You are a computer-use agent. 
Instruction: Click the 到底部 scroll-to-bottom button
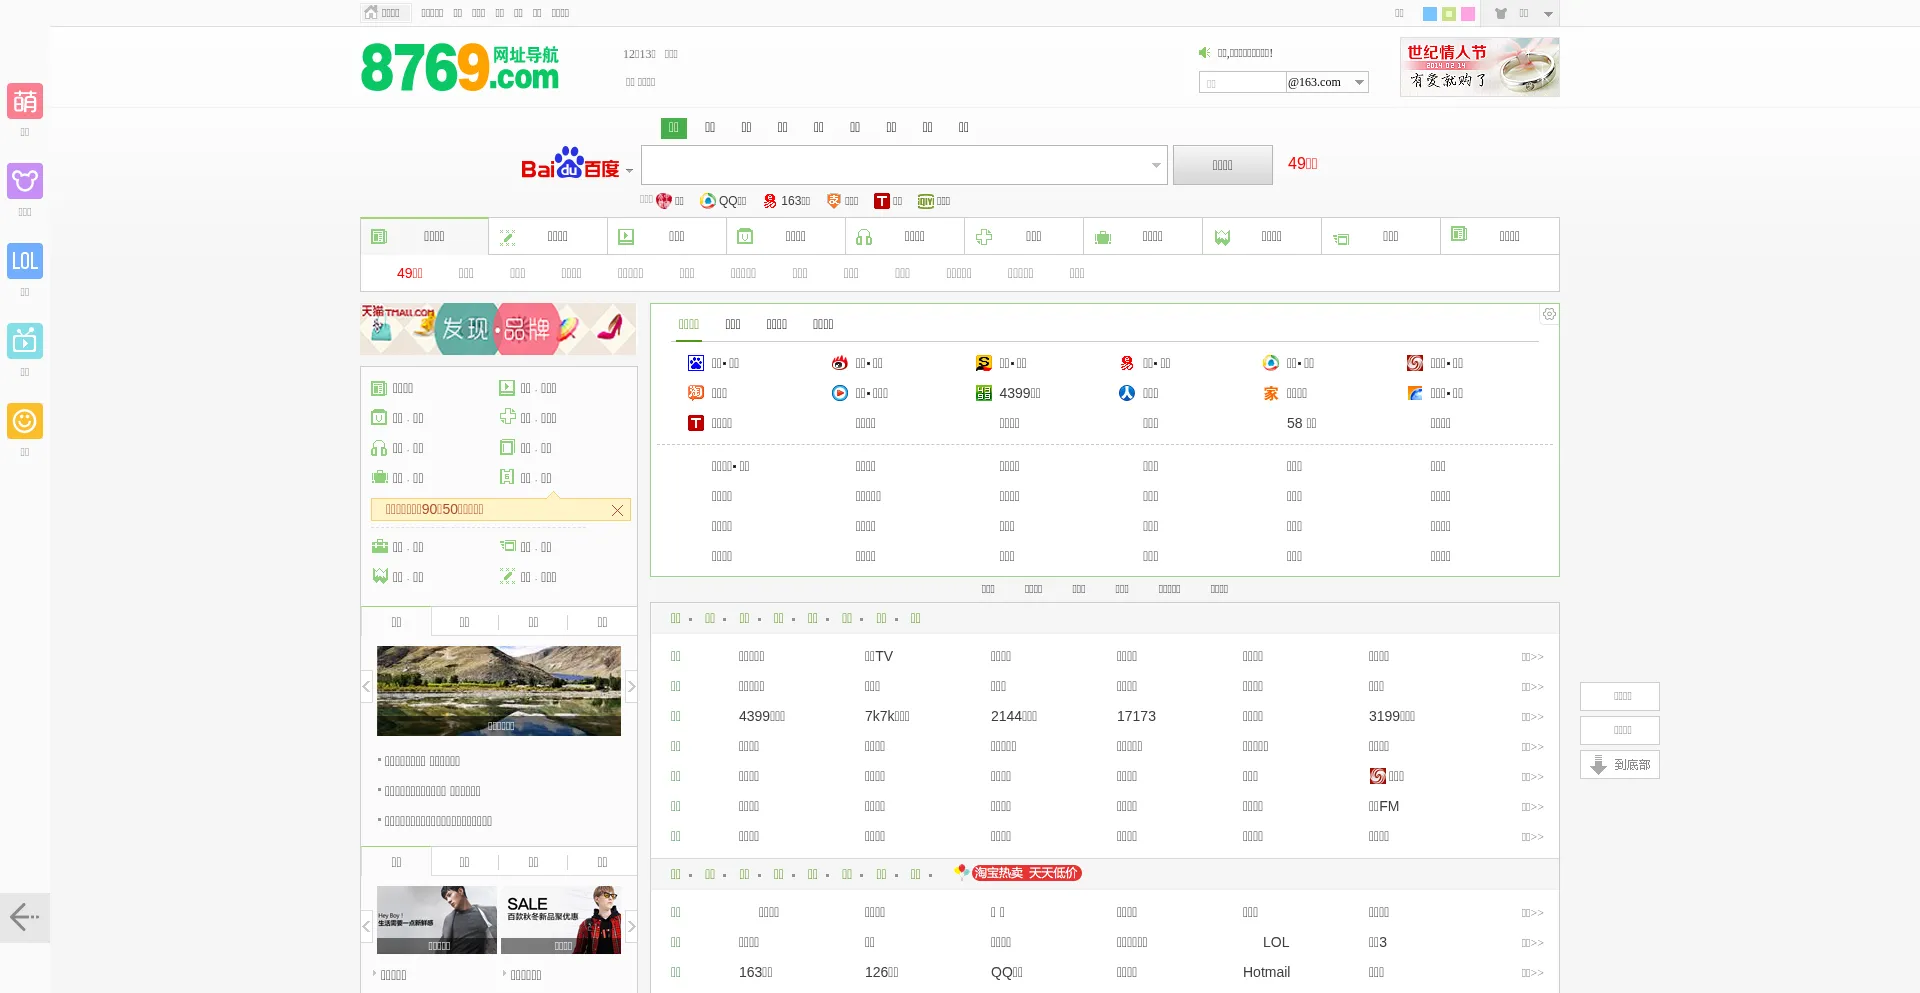1620,765
